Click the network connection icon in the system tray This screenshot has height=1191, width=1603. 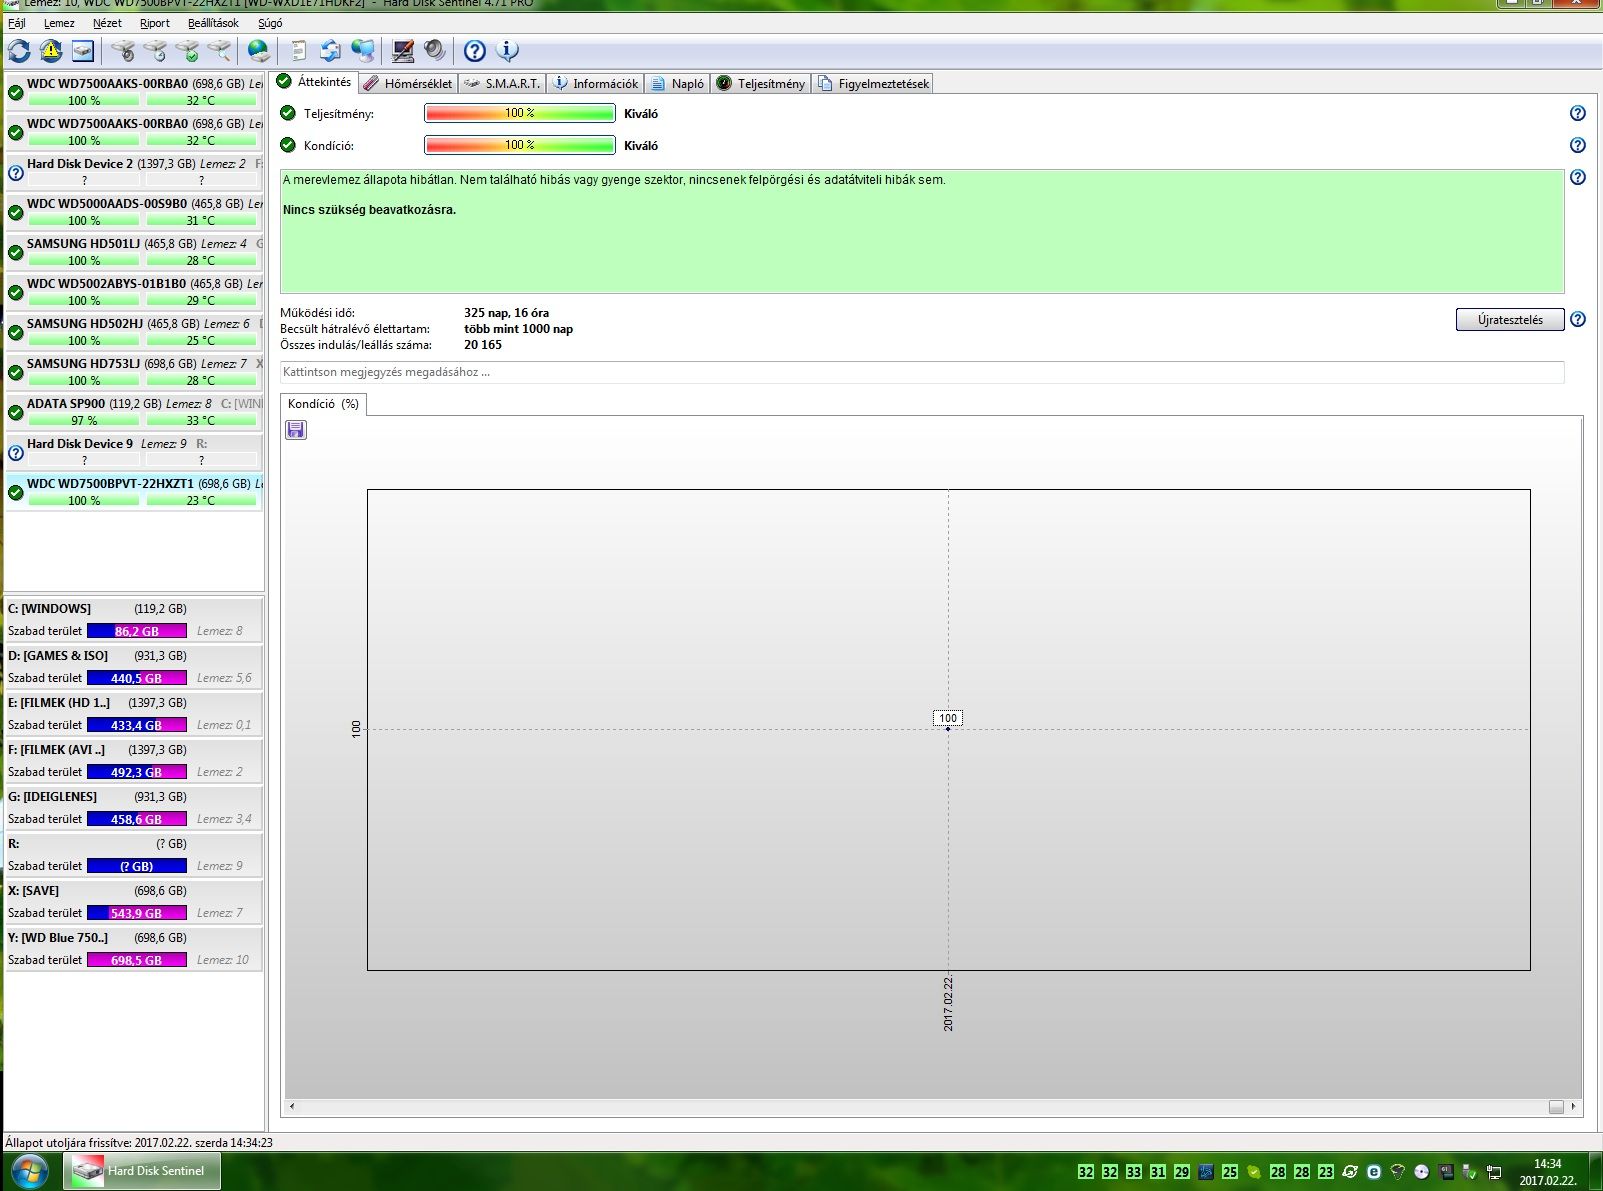click(1494, 1172)
